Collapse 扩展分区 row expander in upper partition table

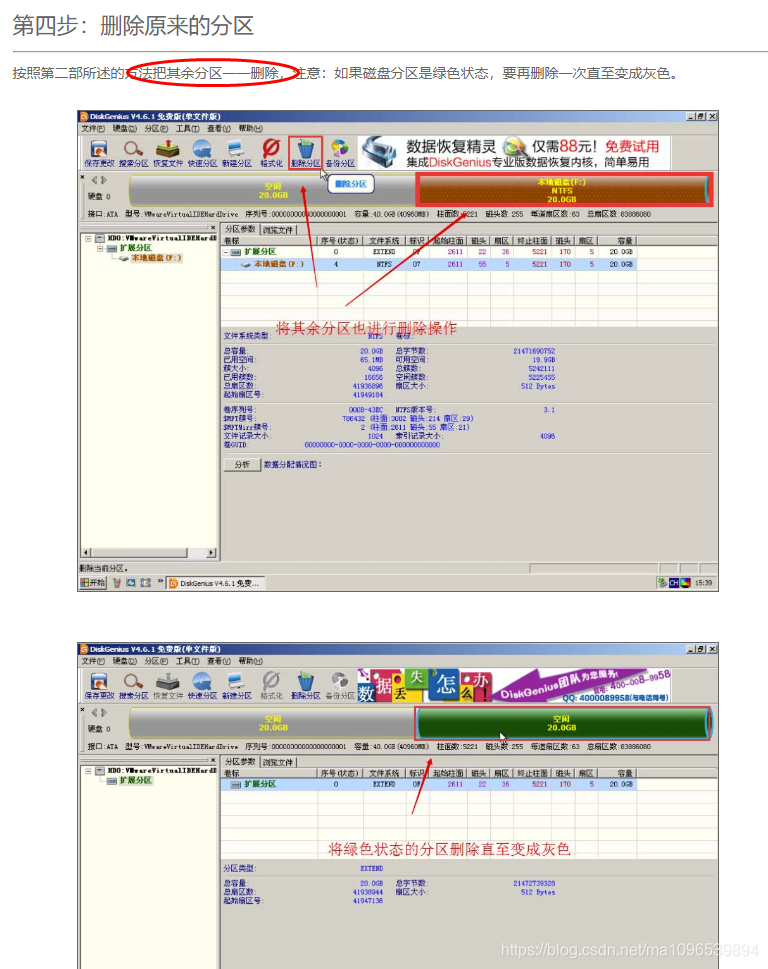tap(226, 252)
